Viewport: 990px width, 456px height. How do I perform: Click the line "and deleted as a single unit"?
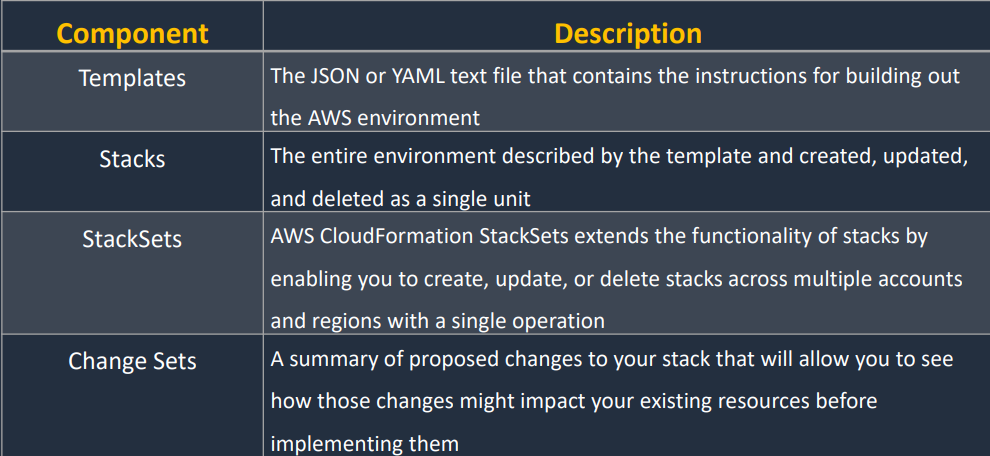click(401, 199)
